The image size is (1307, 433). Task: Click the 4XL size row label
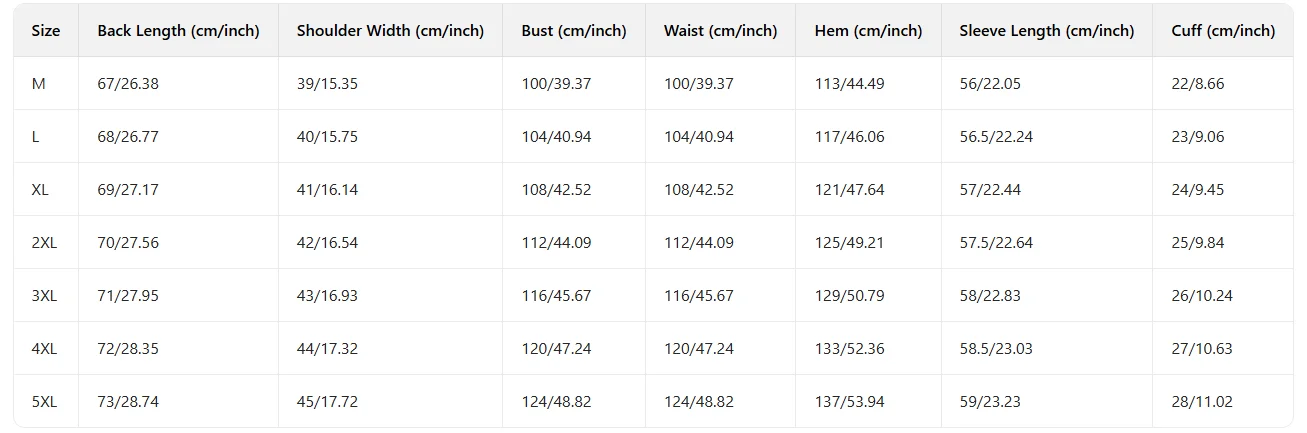(x=44, y=349)
